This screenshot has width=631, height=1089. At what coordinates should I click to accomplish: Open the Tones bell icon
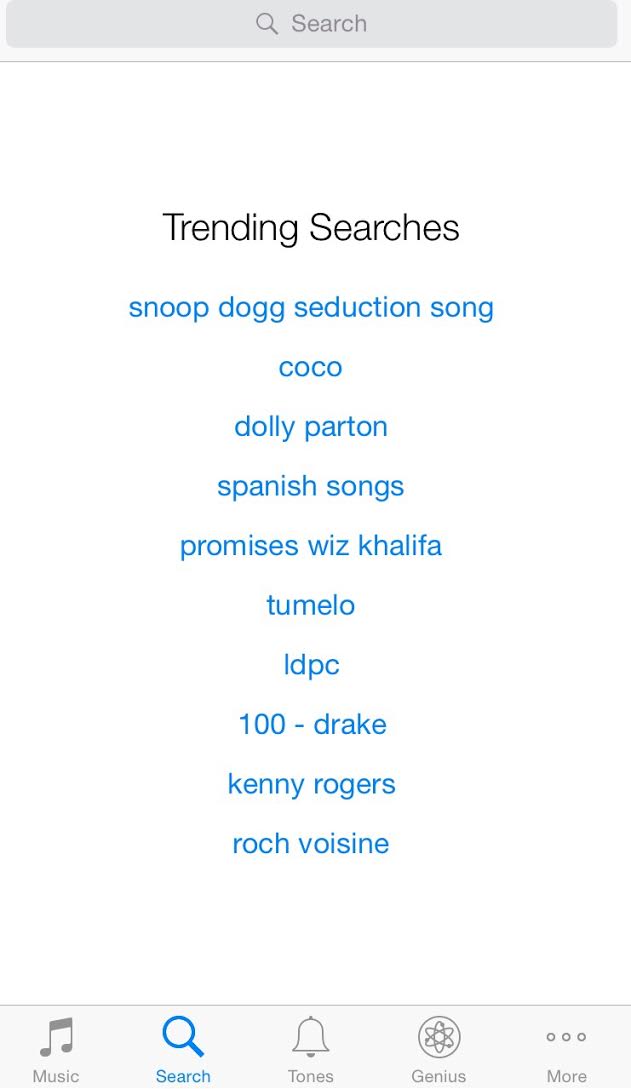(x=310, y=1036)
